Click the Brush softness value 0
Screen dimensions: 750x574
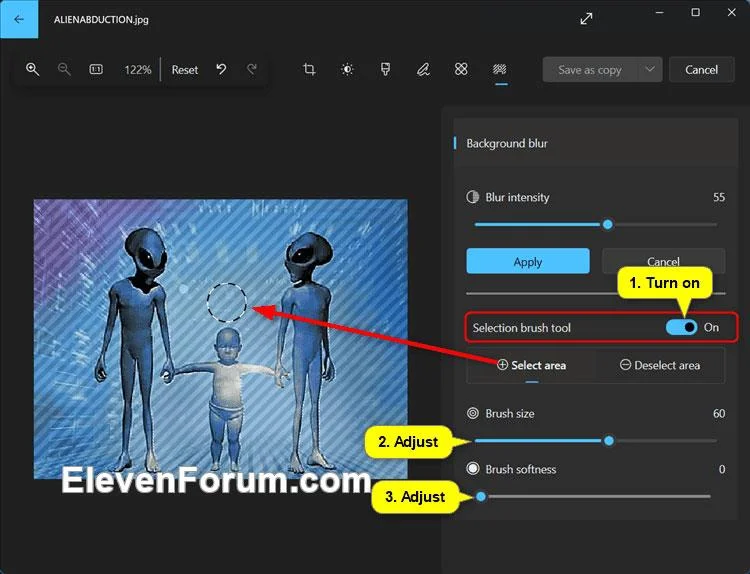[722, 469]
